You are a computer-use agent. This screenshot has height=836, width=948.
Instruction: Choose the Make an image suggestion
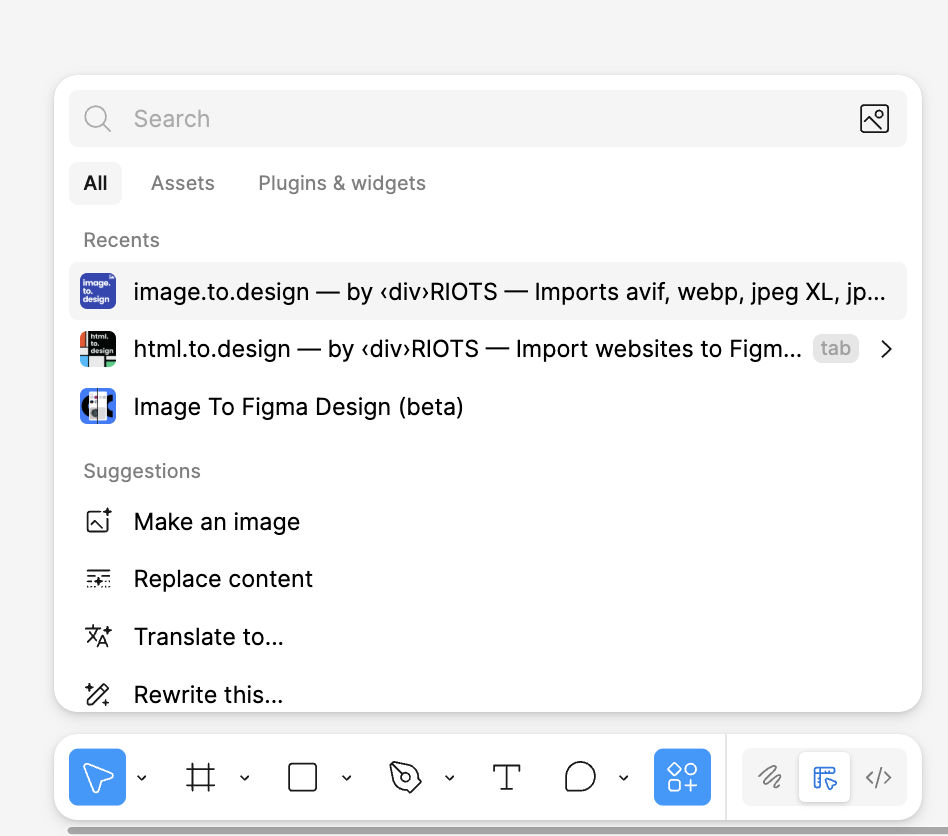click(216, 522)
